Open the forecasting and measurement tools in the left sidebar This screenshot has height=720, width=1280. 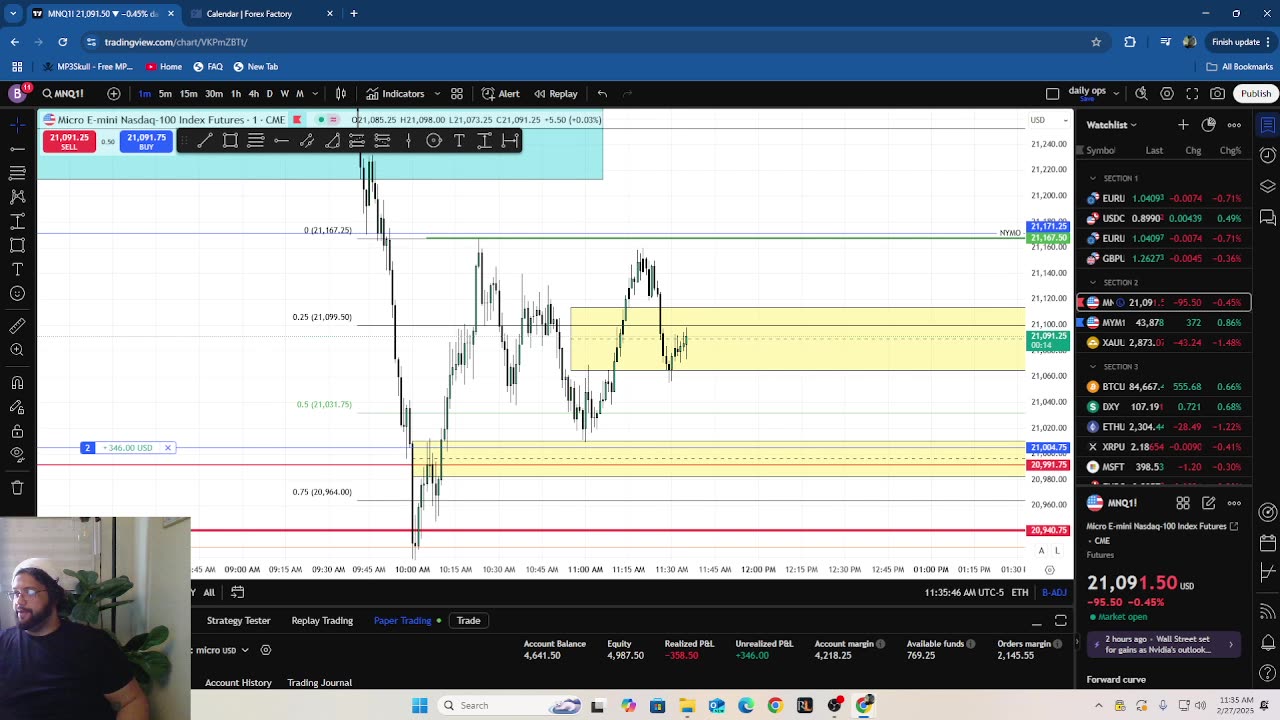pos(17,221)
